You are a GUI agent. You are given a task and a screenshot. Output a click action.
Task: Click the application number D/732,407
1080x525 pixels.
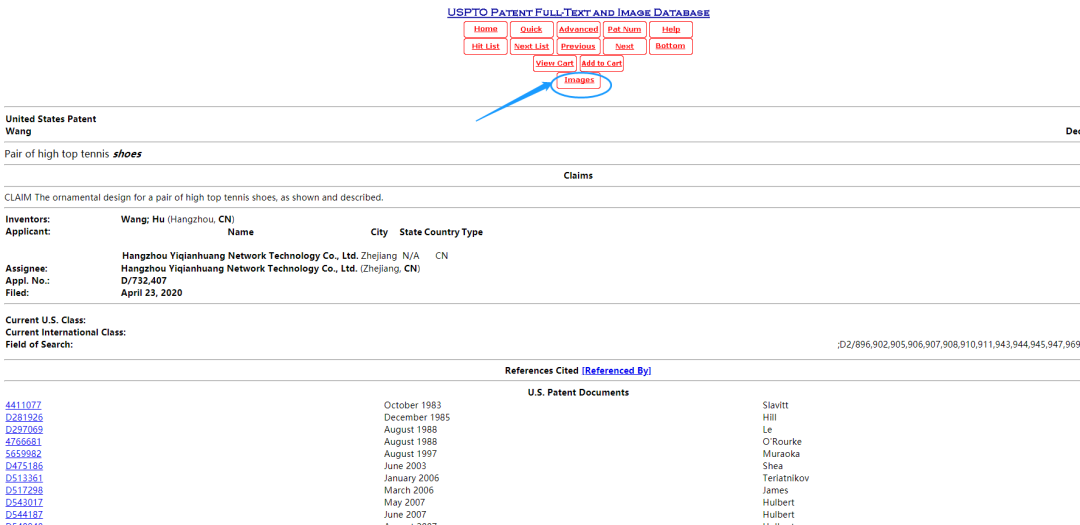144,280
